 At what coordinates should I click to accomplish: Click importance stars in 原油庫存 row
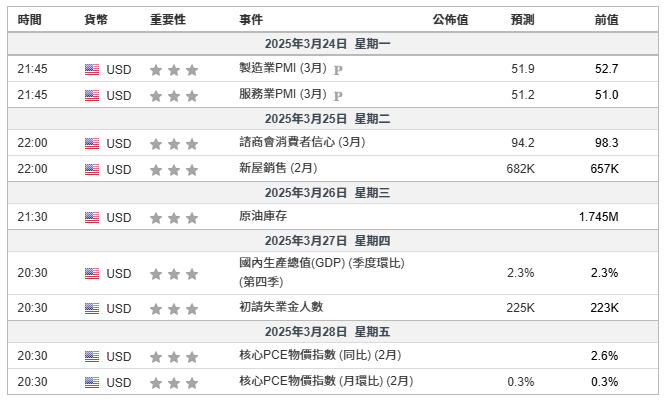coord(174,218)
